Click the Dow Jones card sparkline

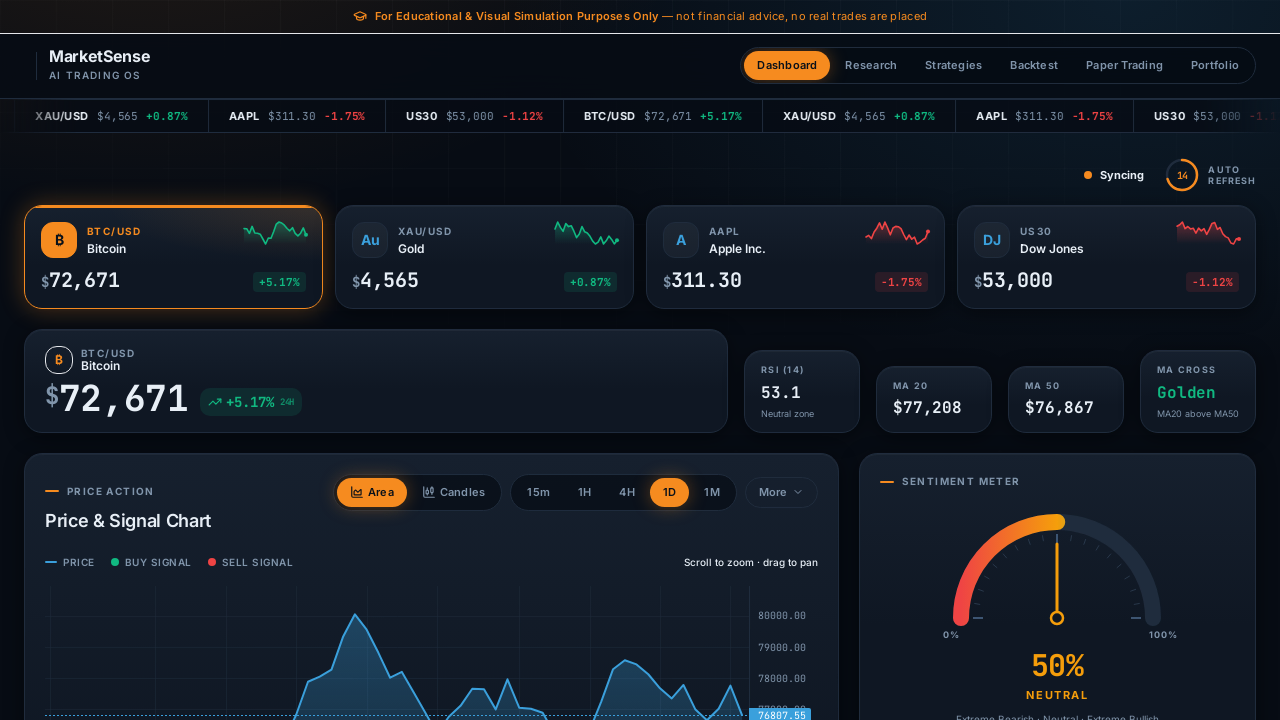[1209, 233]
